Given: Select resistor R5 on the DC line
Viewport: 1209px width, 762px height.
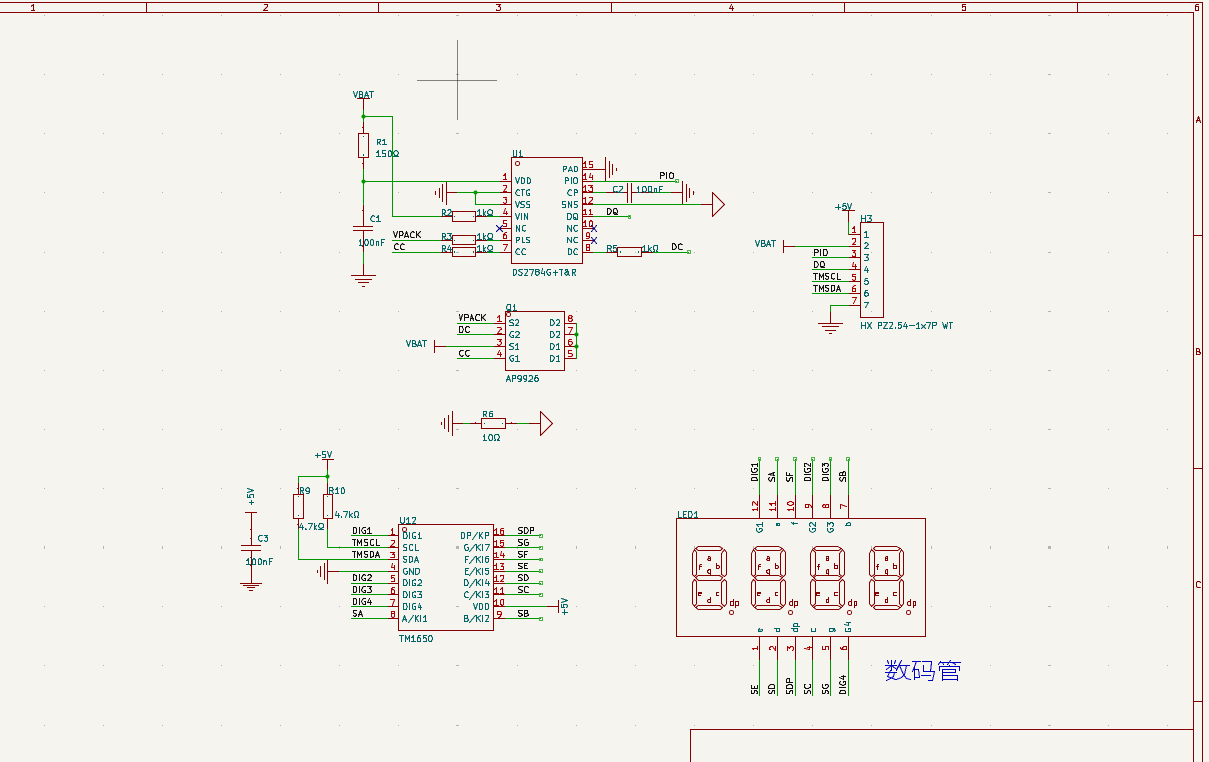Looking at the screenshot, I should [629, 251].
